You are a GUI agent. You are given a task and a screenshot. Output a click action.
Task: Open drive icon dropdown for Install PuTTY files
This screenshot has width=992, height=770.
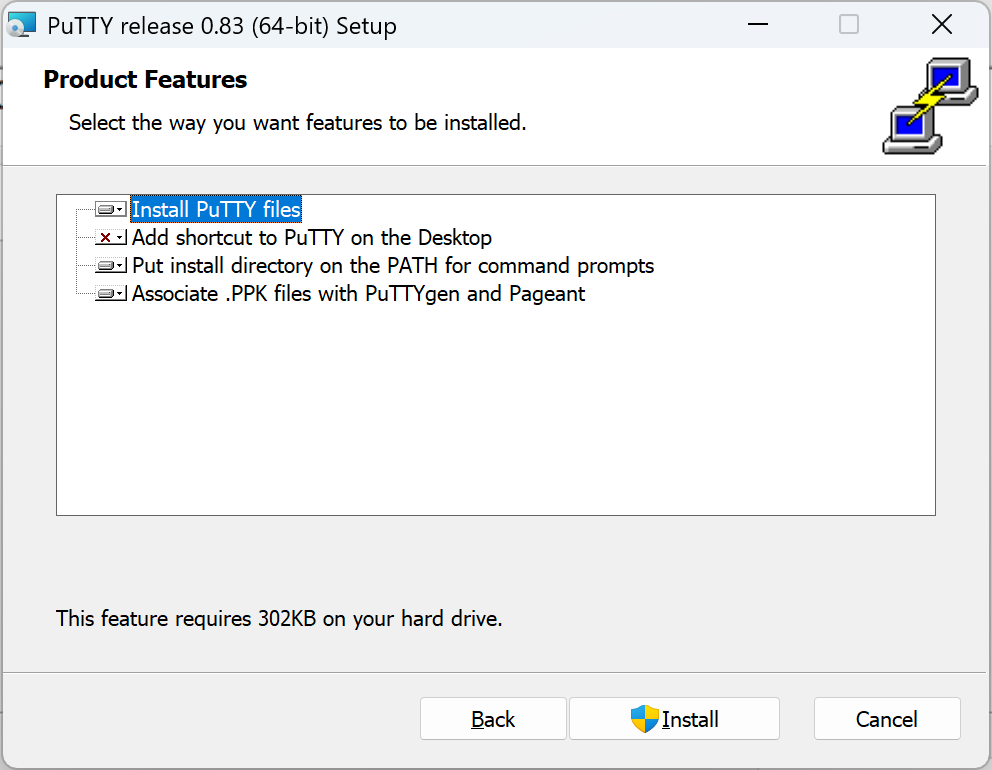(x=111, y=210)
